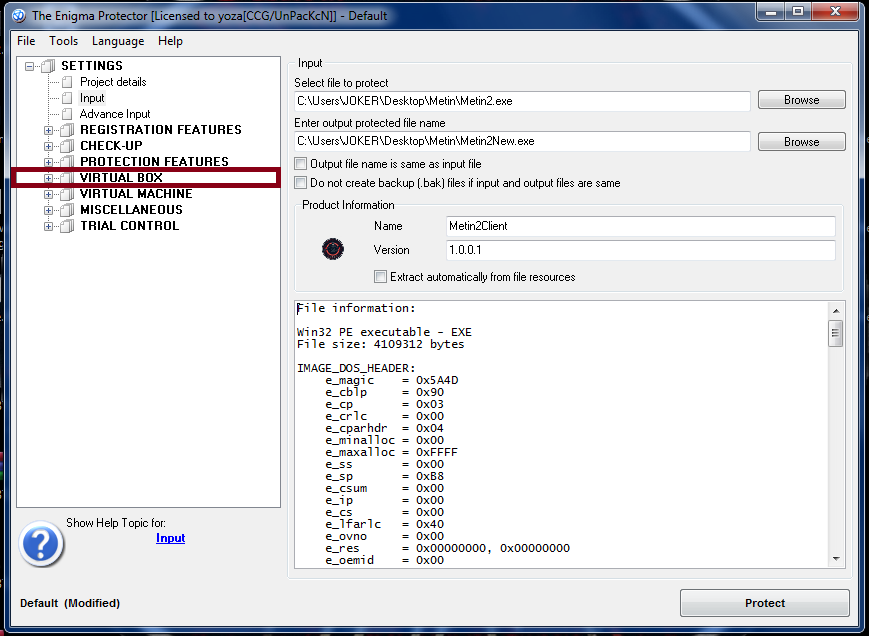Open the Language menu
Viewport: 869px width, 636px height.
pos(118,41)
